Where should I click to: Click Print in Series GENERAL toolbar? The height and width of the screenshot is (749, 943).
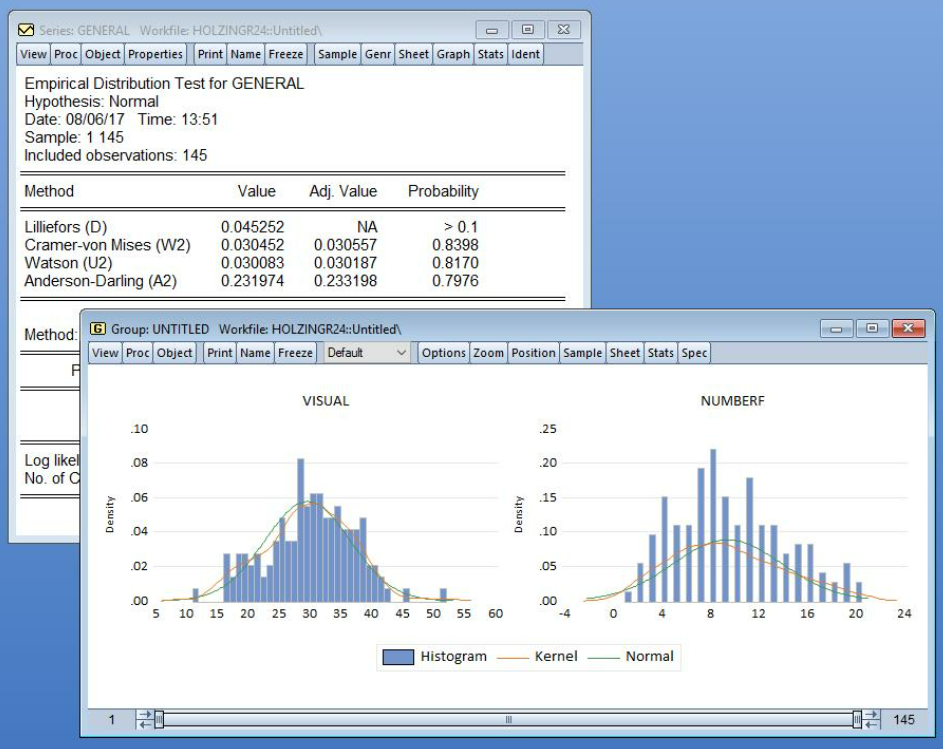[210, 54]
